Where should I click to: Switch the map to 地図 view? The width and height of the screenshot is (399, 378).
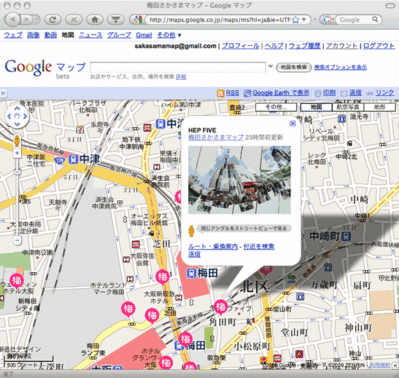[316, 107]
